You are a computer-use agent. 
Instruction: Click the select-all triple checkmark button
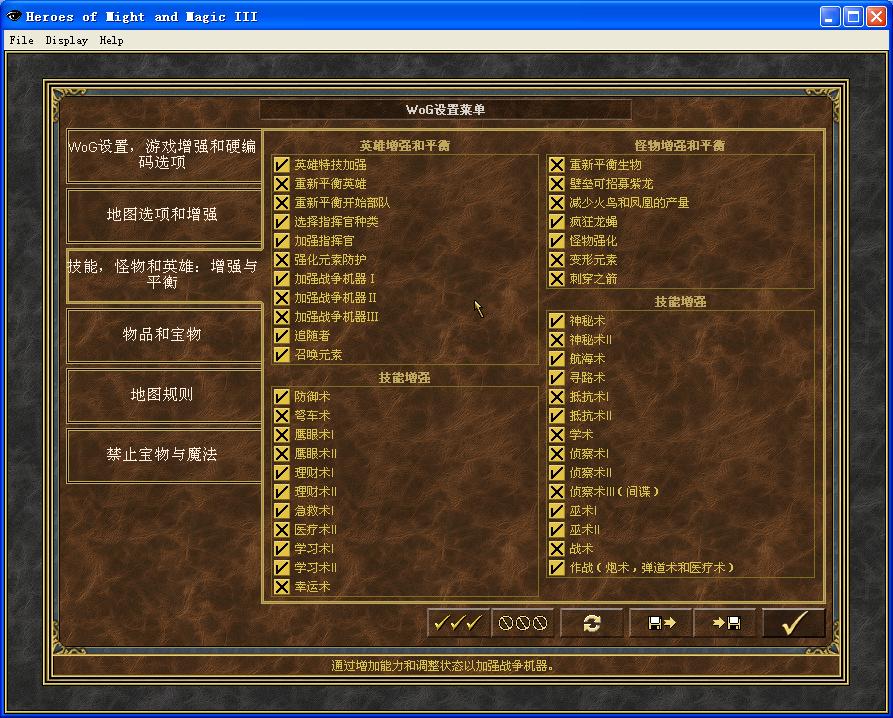pyautogui.click(x=458, y=623)
